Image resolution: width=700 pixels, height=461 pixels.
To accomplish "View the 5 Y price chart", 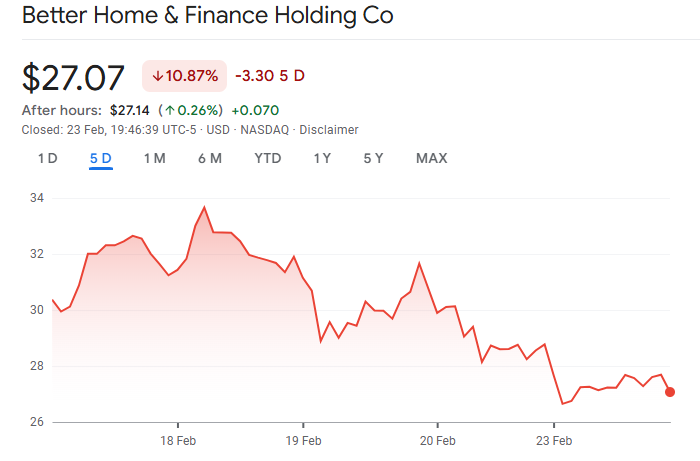I will click(x=373, y=158).
